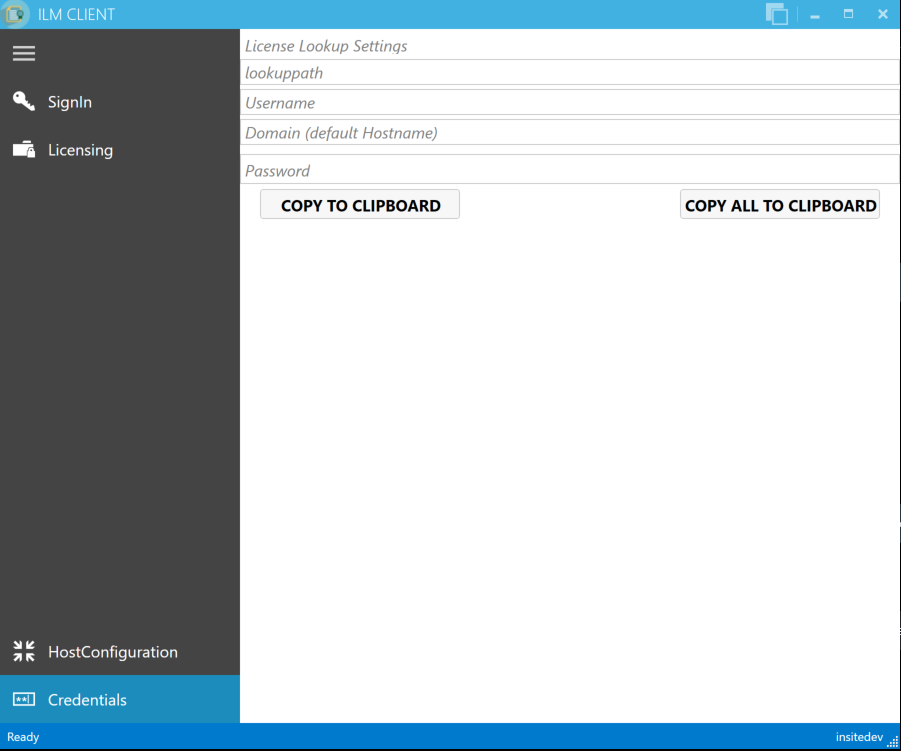This screenshot has height=751, width=901.
Task: Click the ILM CLIENT logo icon
Action: [x=15, y=14]
